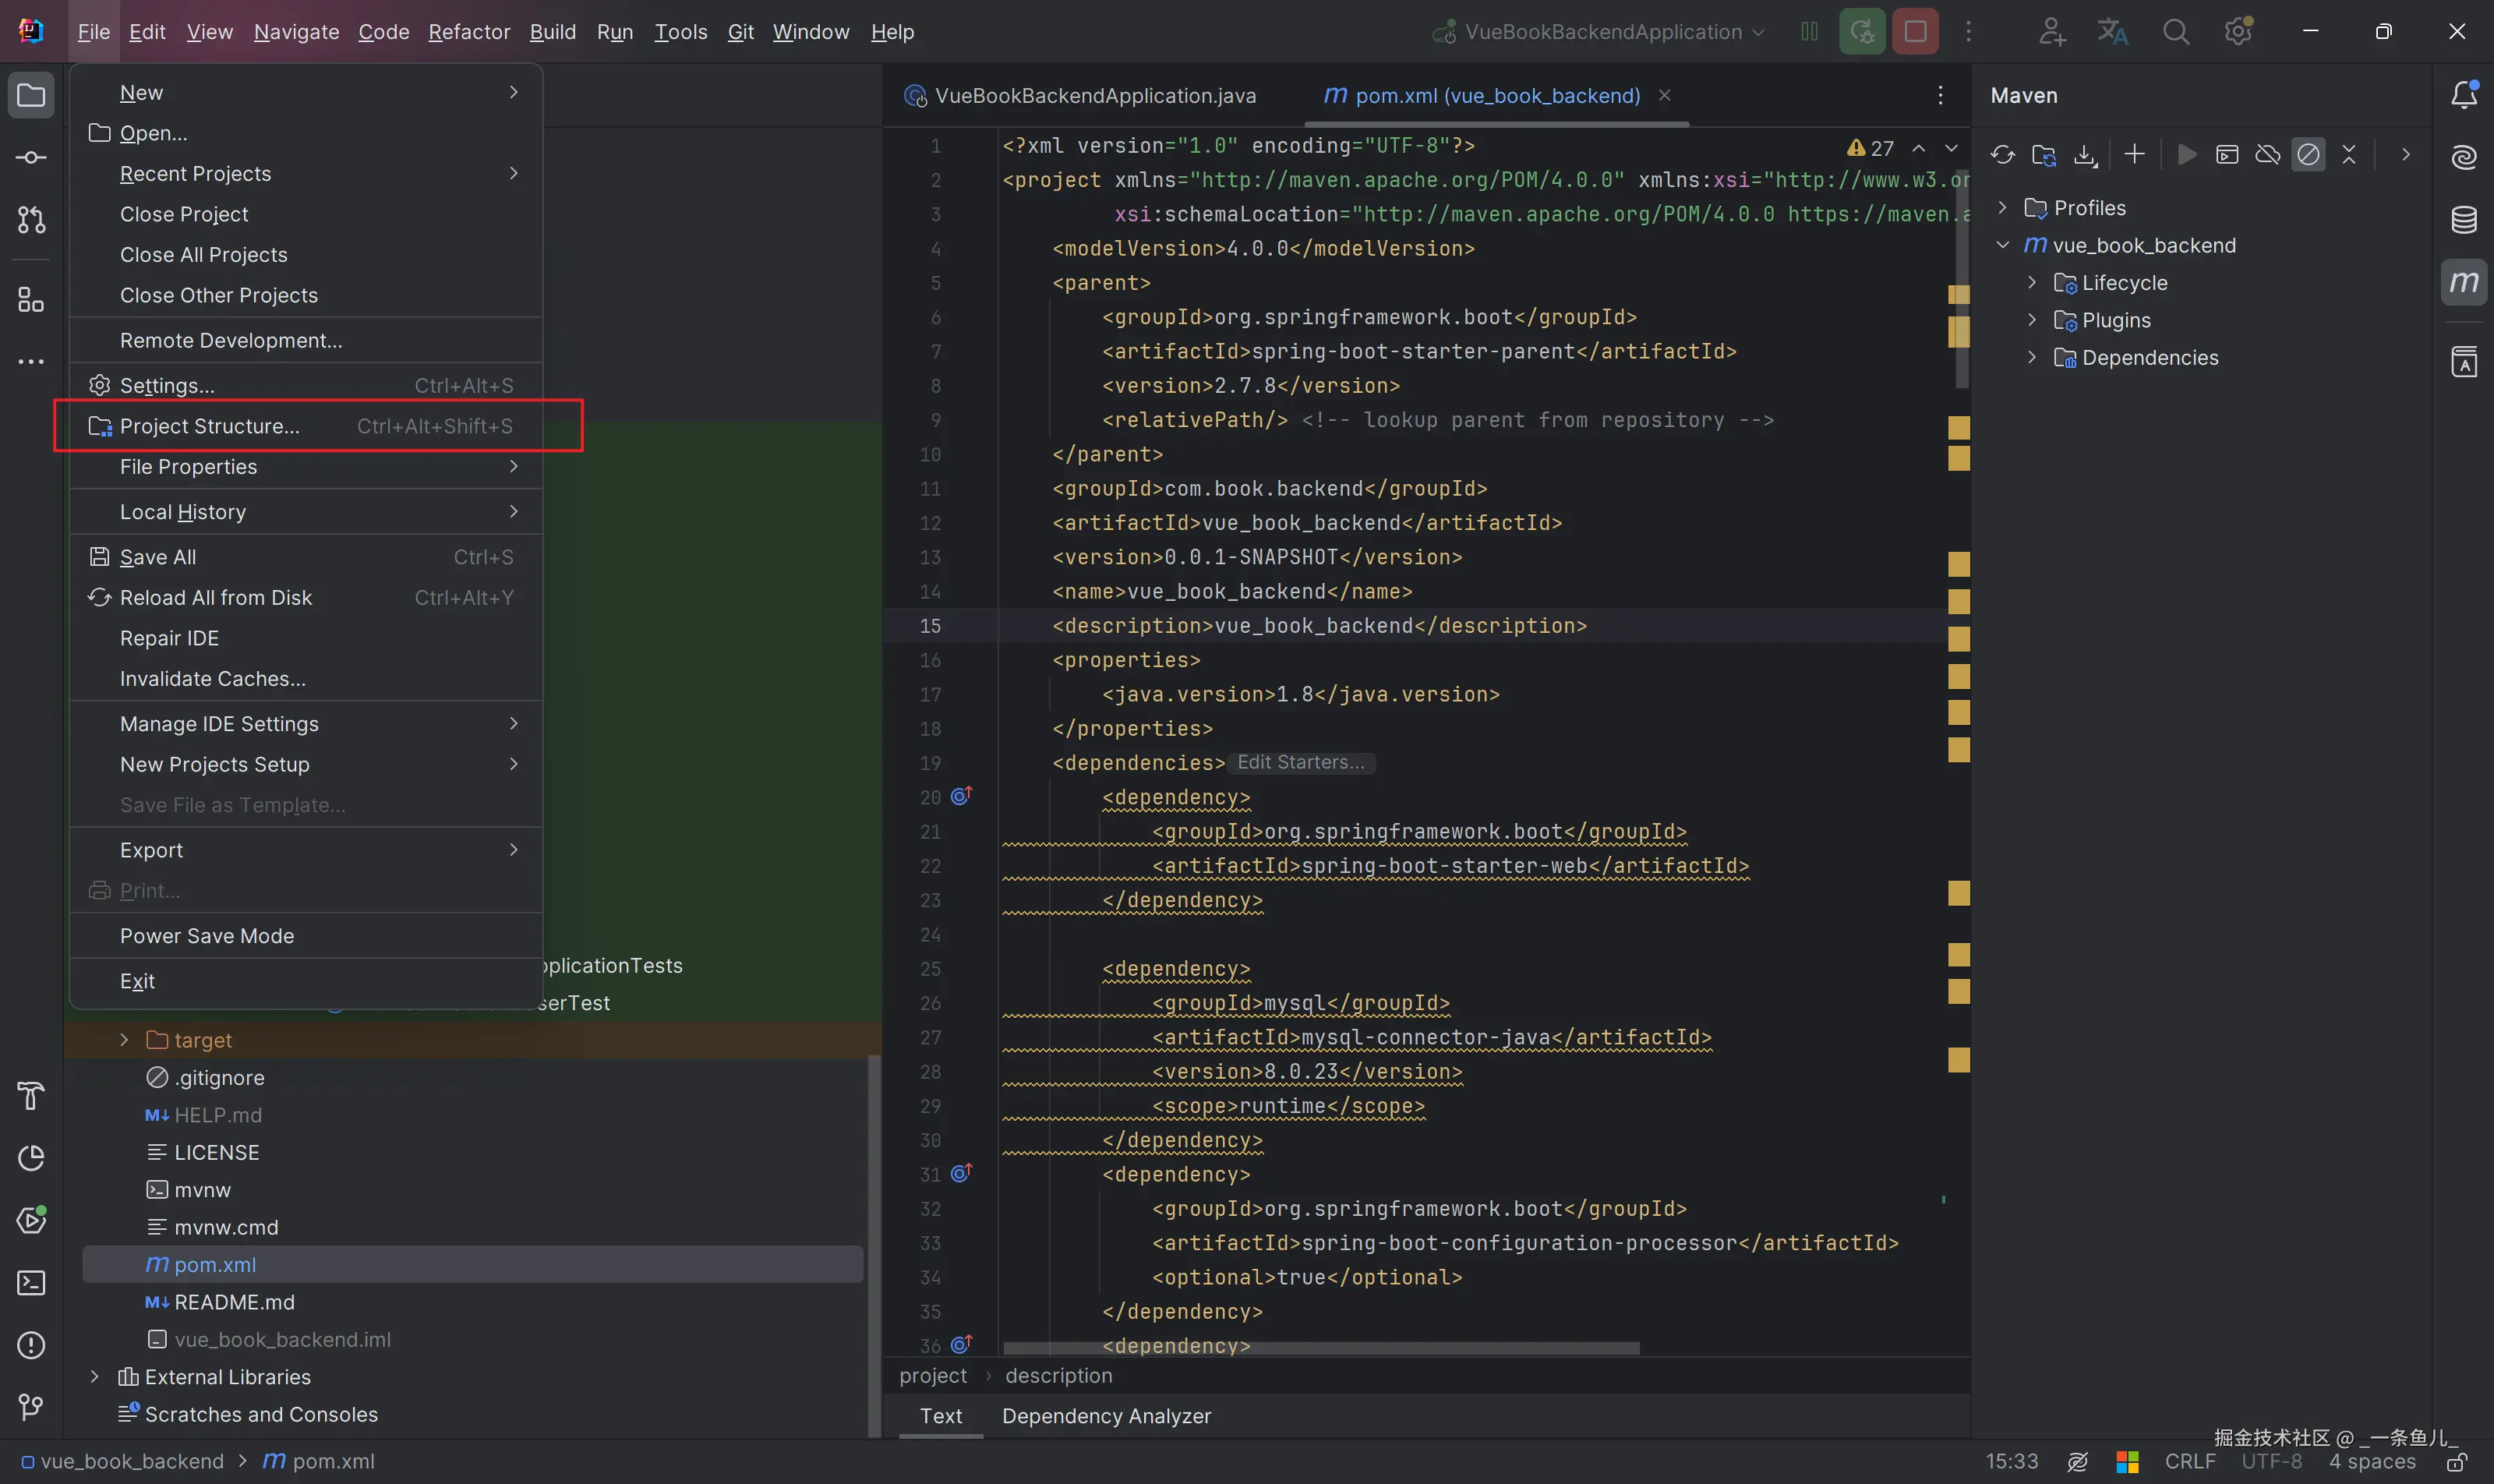Expand the Lifecycle node
Image resolution: width=2494 pixels, height=1484 pixels.
point(2031,283)
